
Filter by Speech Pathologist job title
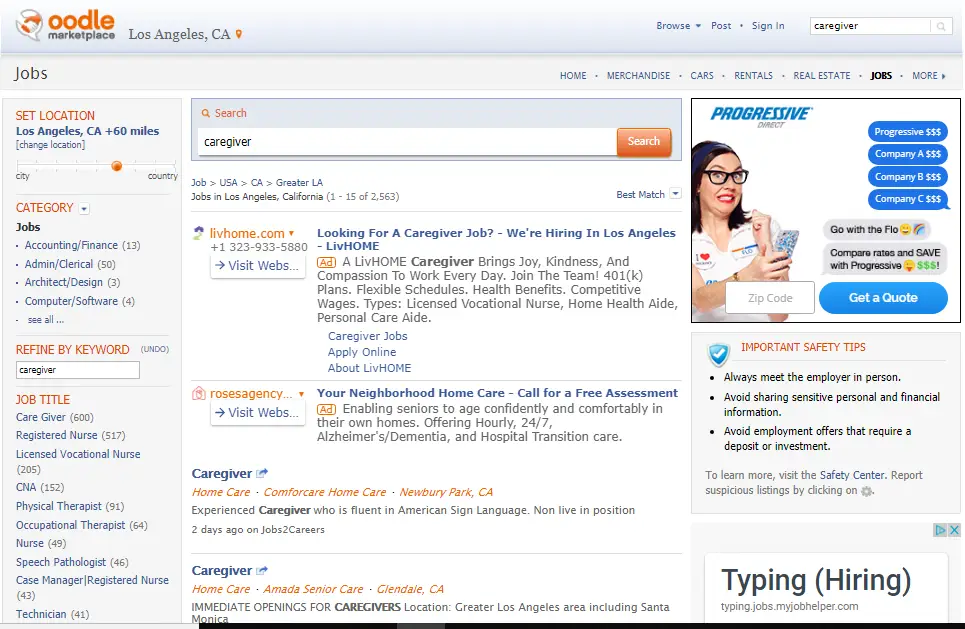(61, 562)
